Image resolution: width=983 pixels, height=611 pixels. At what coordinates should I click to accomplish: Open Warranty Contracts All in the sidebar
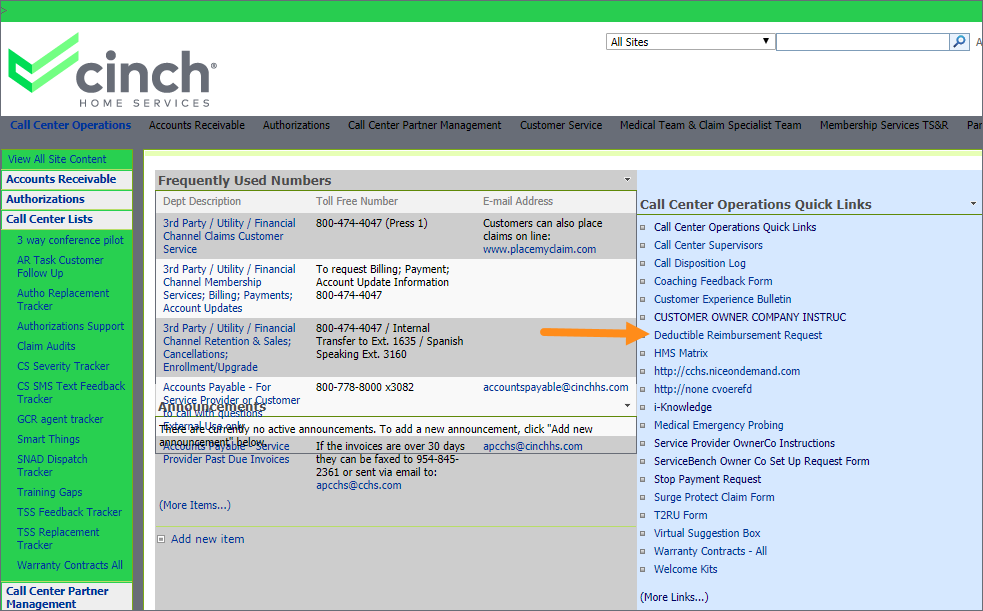(x=70, y=565)
